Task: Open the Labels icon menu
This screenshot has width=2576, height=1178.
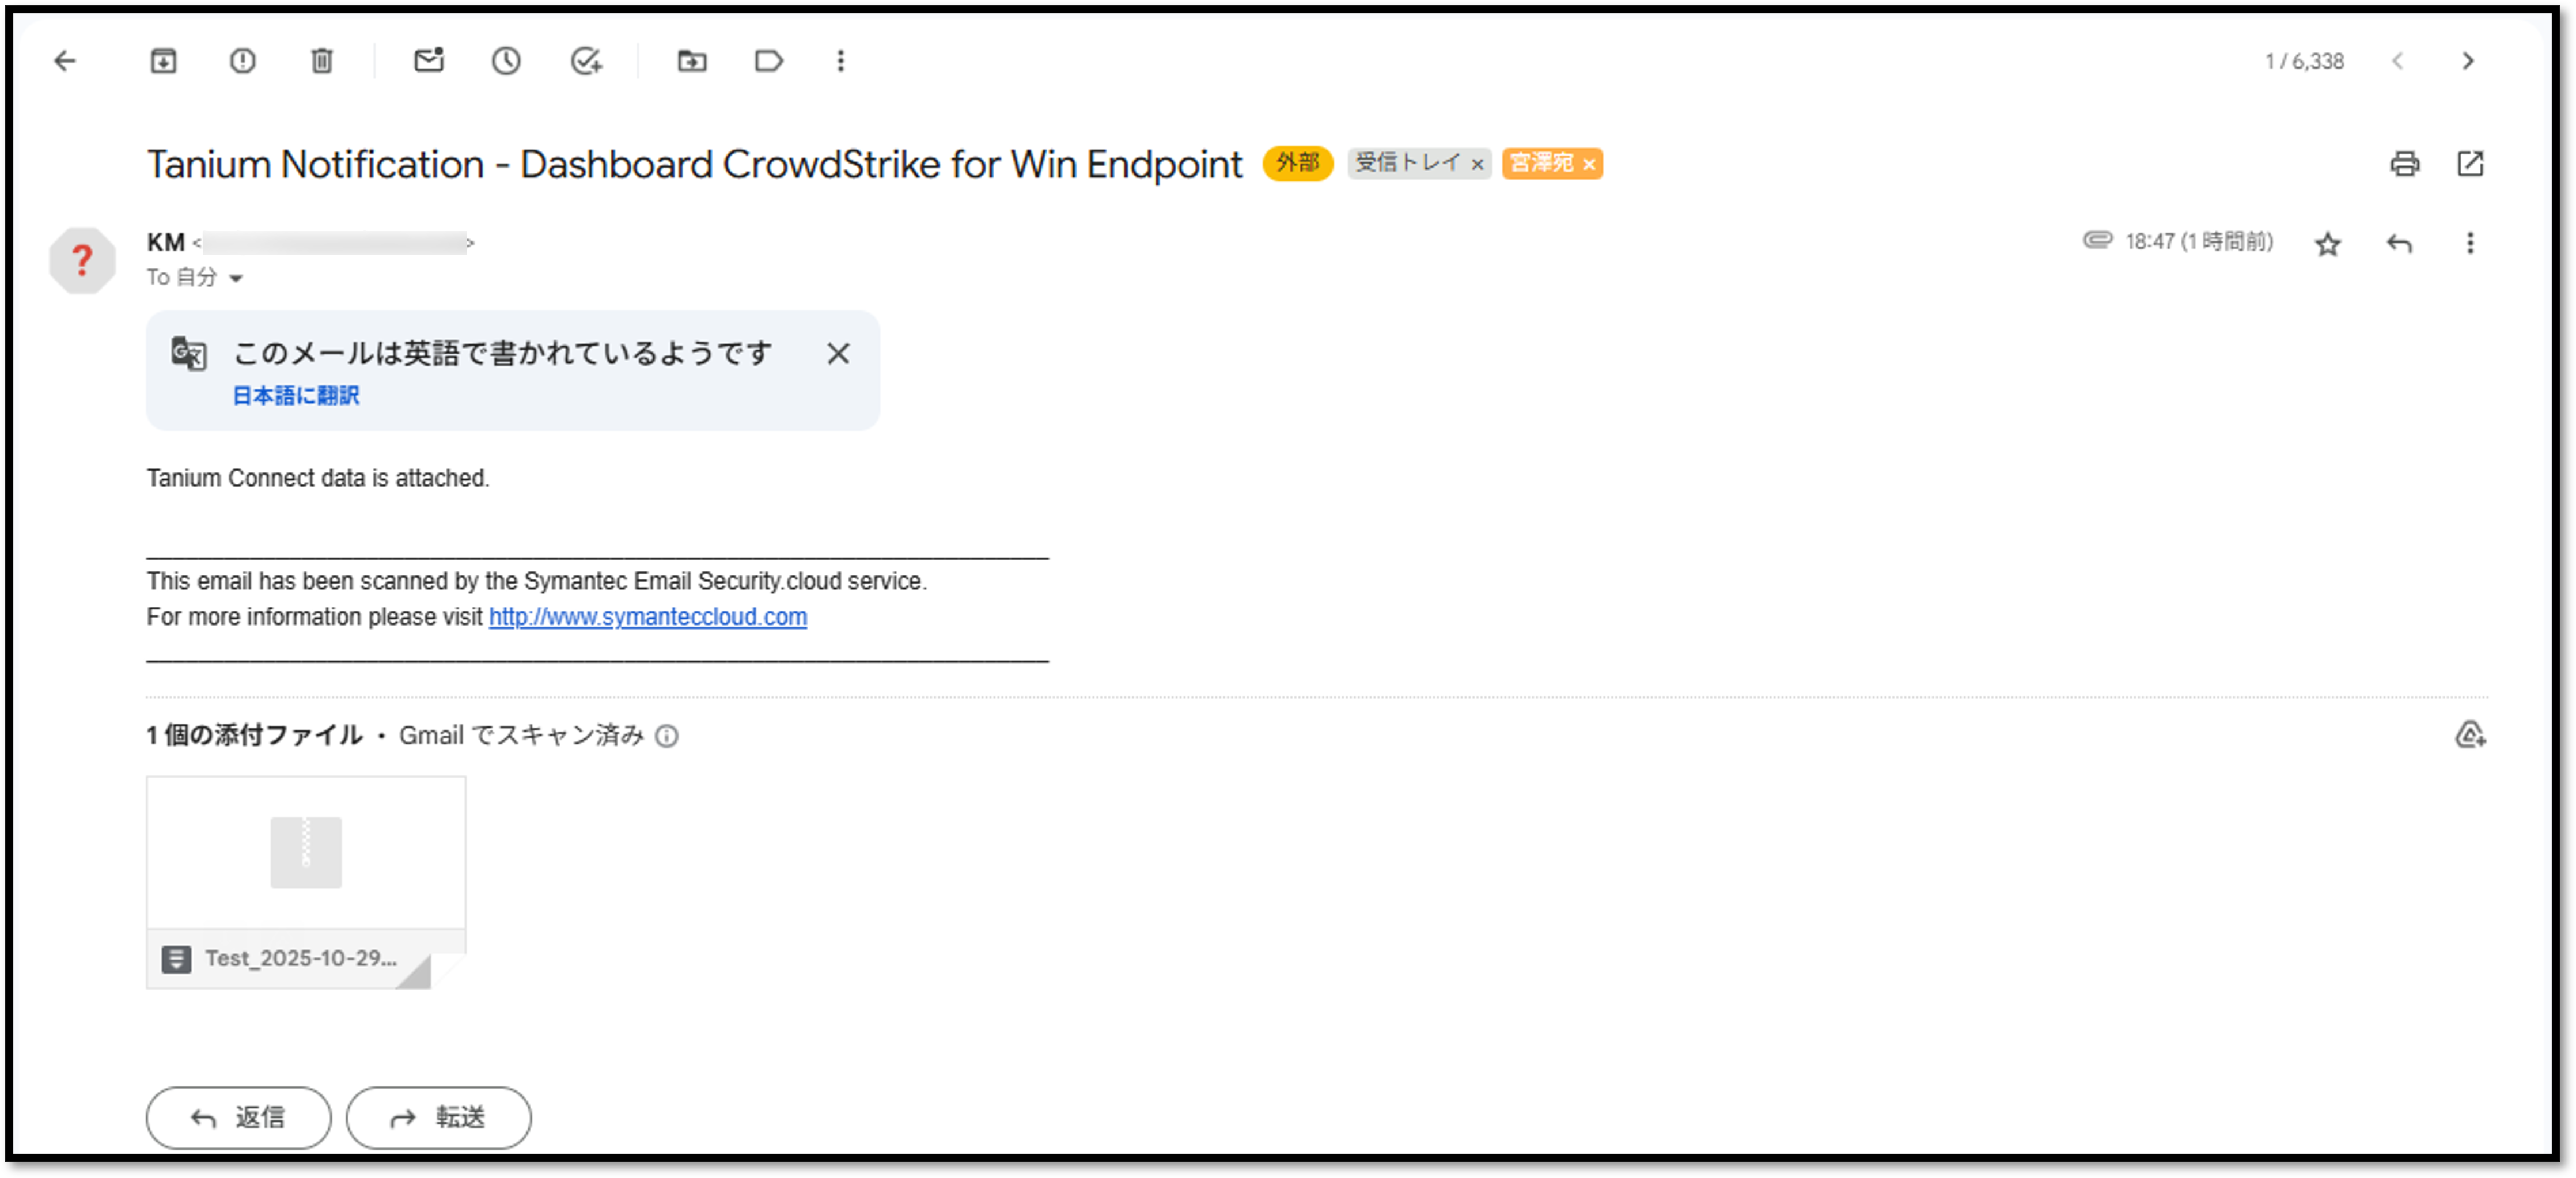Action: (768, 61)
